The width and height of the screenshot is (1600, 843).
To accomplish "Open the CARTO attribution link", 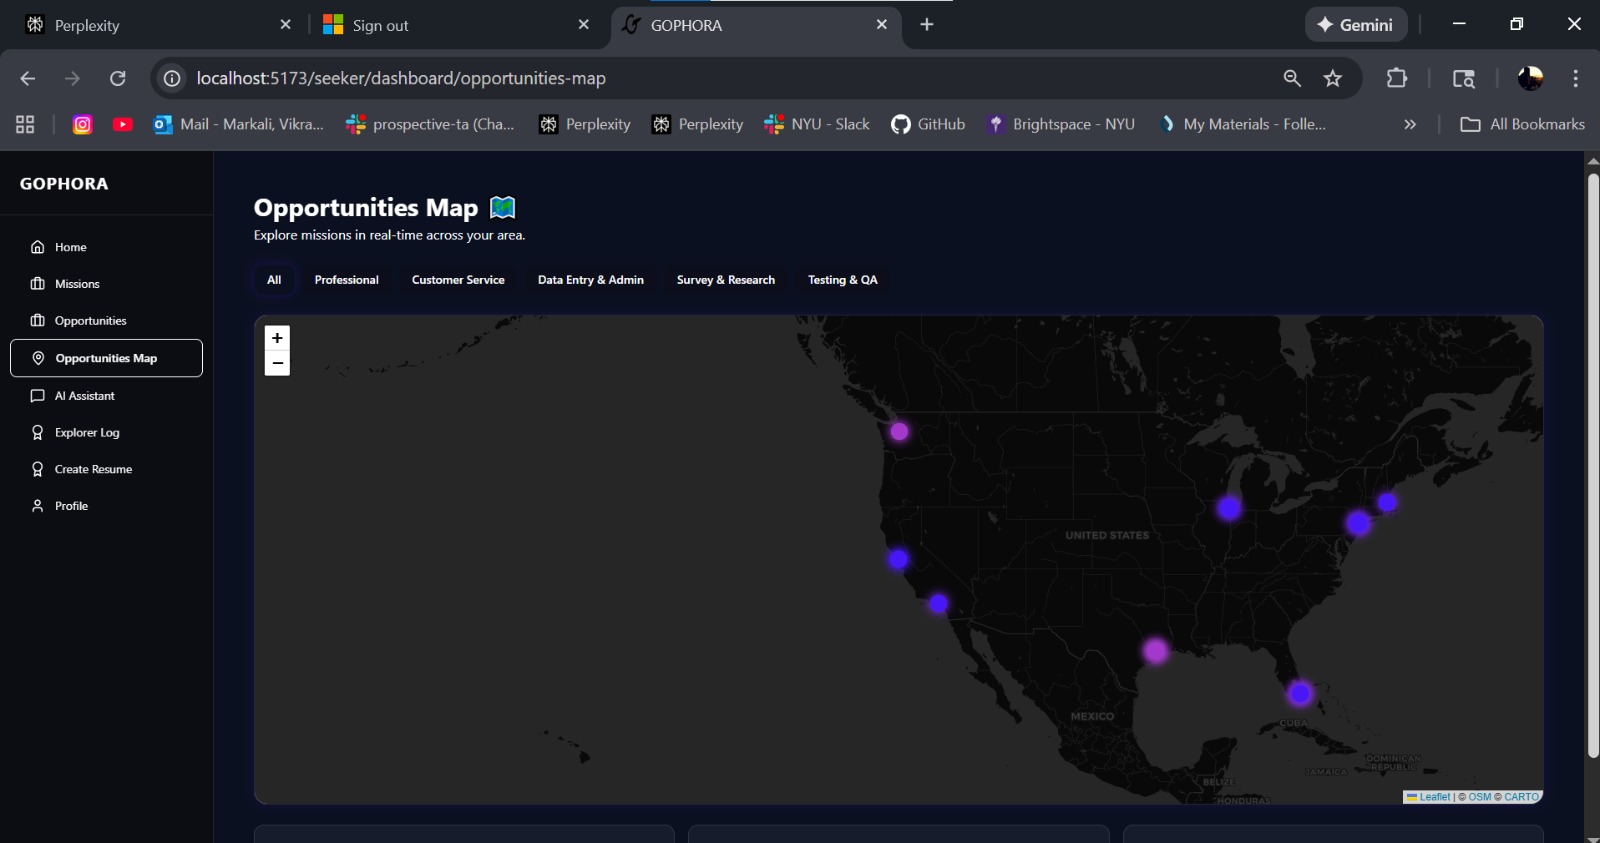I will click(x=1521, y=797).
